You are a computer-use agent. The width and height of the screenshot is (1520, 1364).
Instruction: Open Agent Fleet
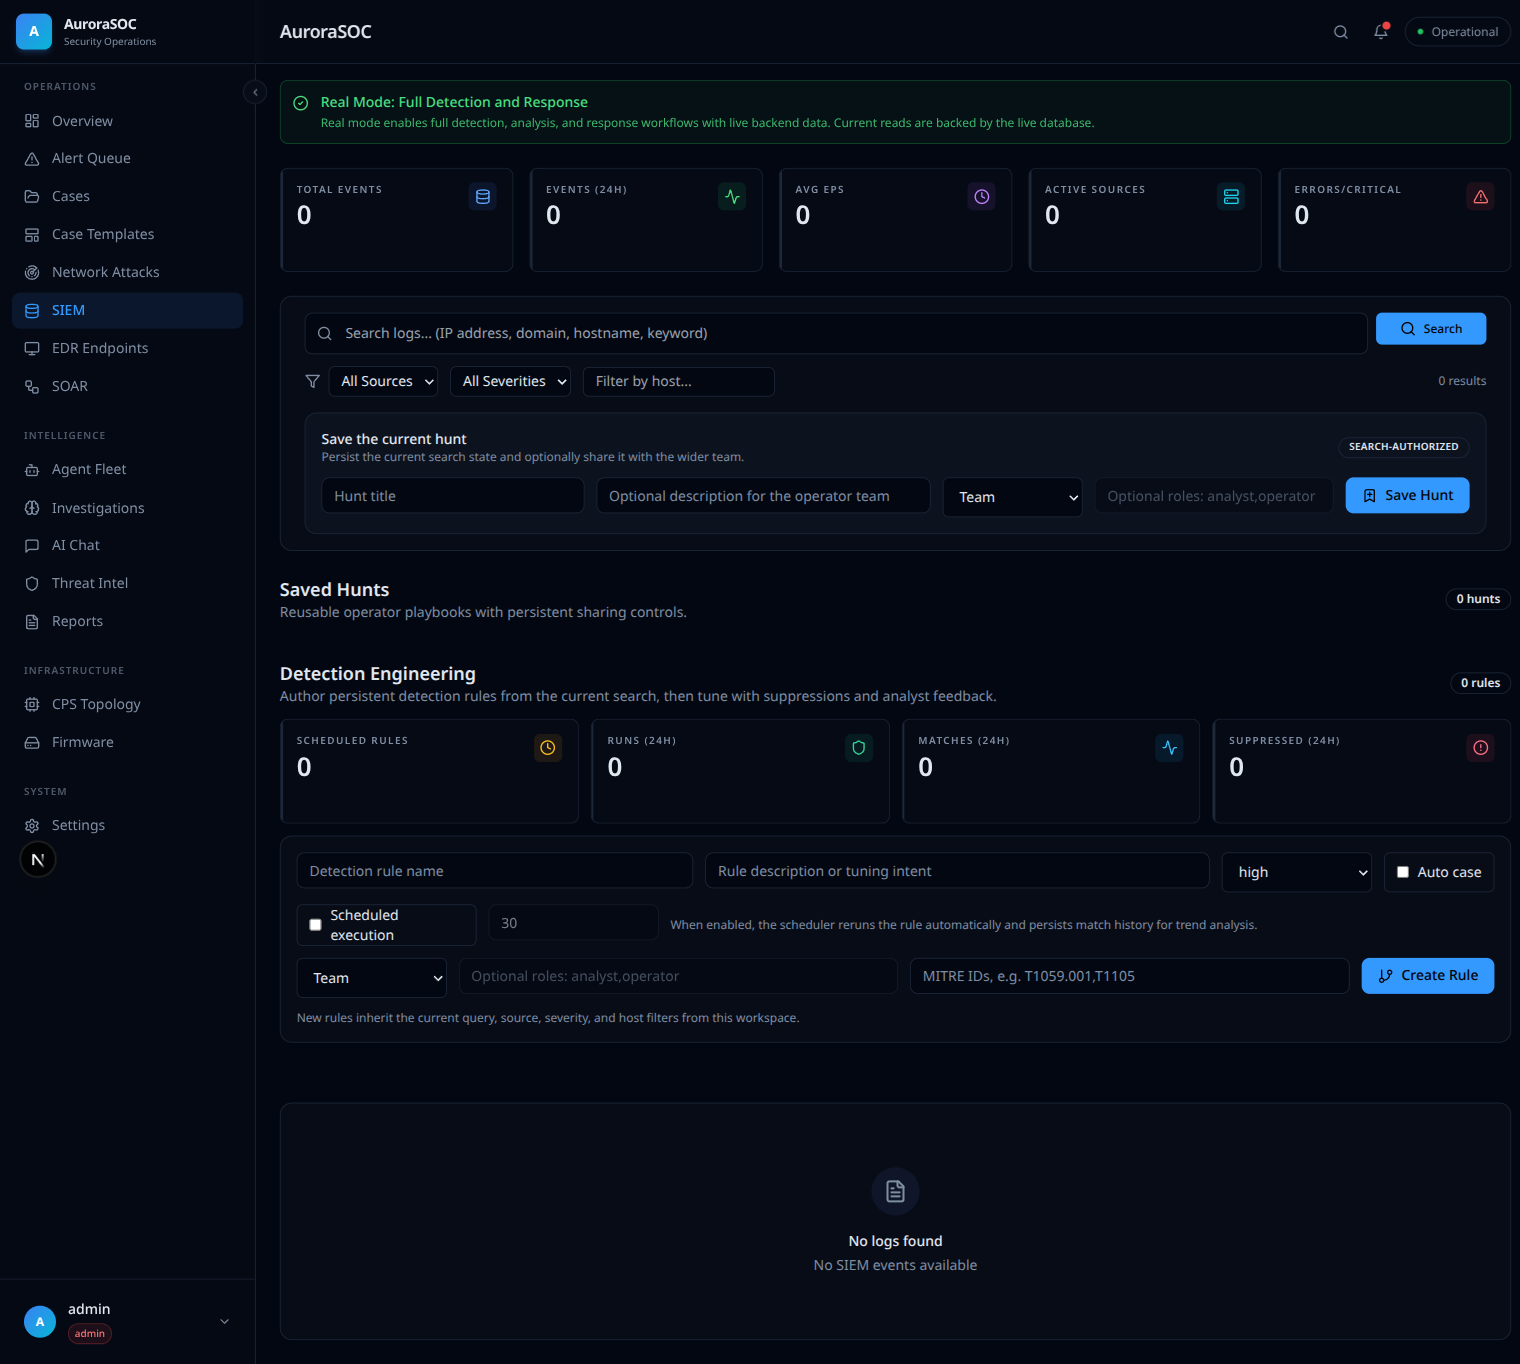(x=127, y=469)
